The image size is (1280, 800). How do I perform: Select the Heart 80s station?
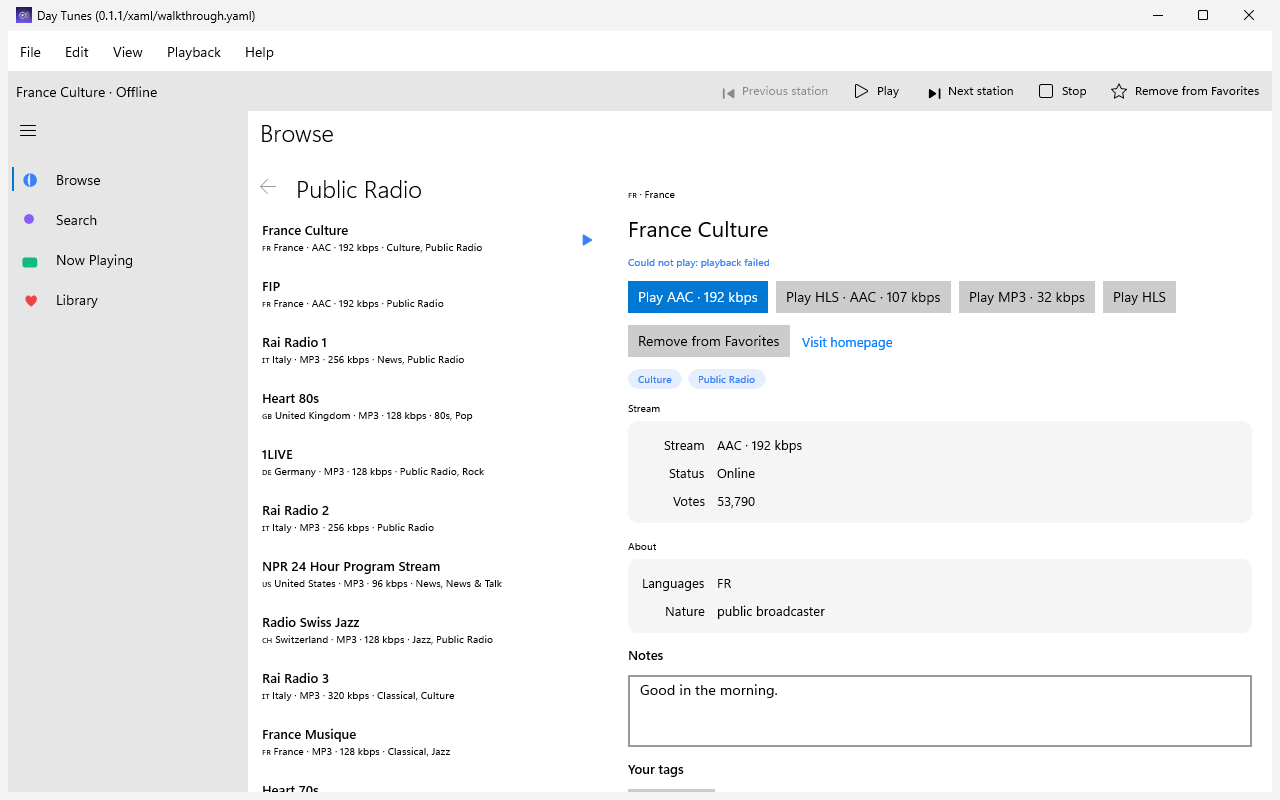[427, 406]
